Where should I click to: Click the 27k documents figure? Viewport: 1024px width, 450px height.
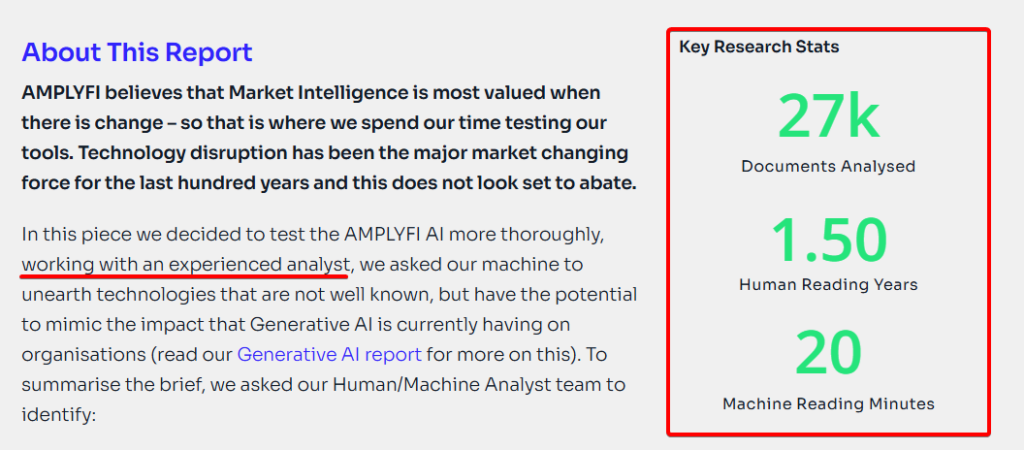(x=828, y=116)
